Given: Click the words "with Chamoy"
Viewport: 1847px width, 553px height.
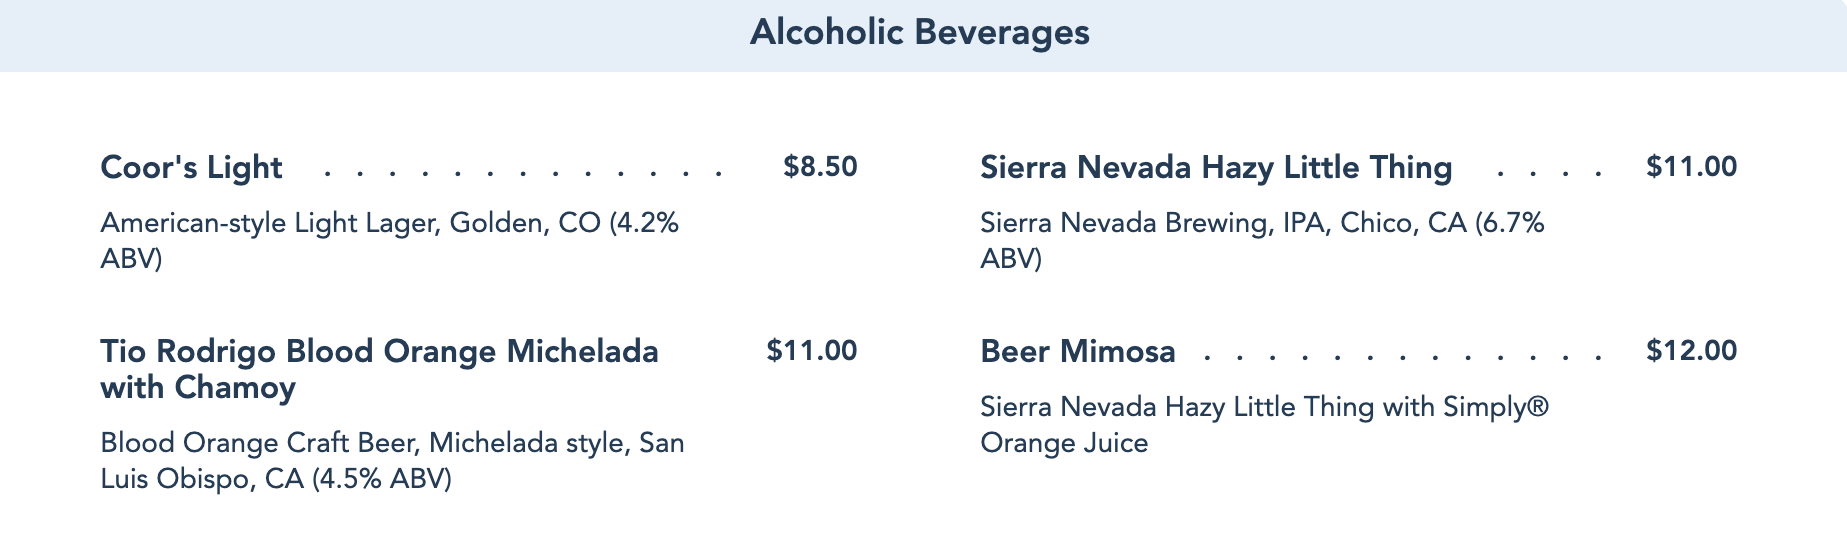Looking at the screenshot, I should click(x=198, y=387).
